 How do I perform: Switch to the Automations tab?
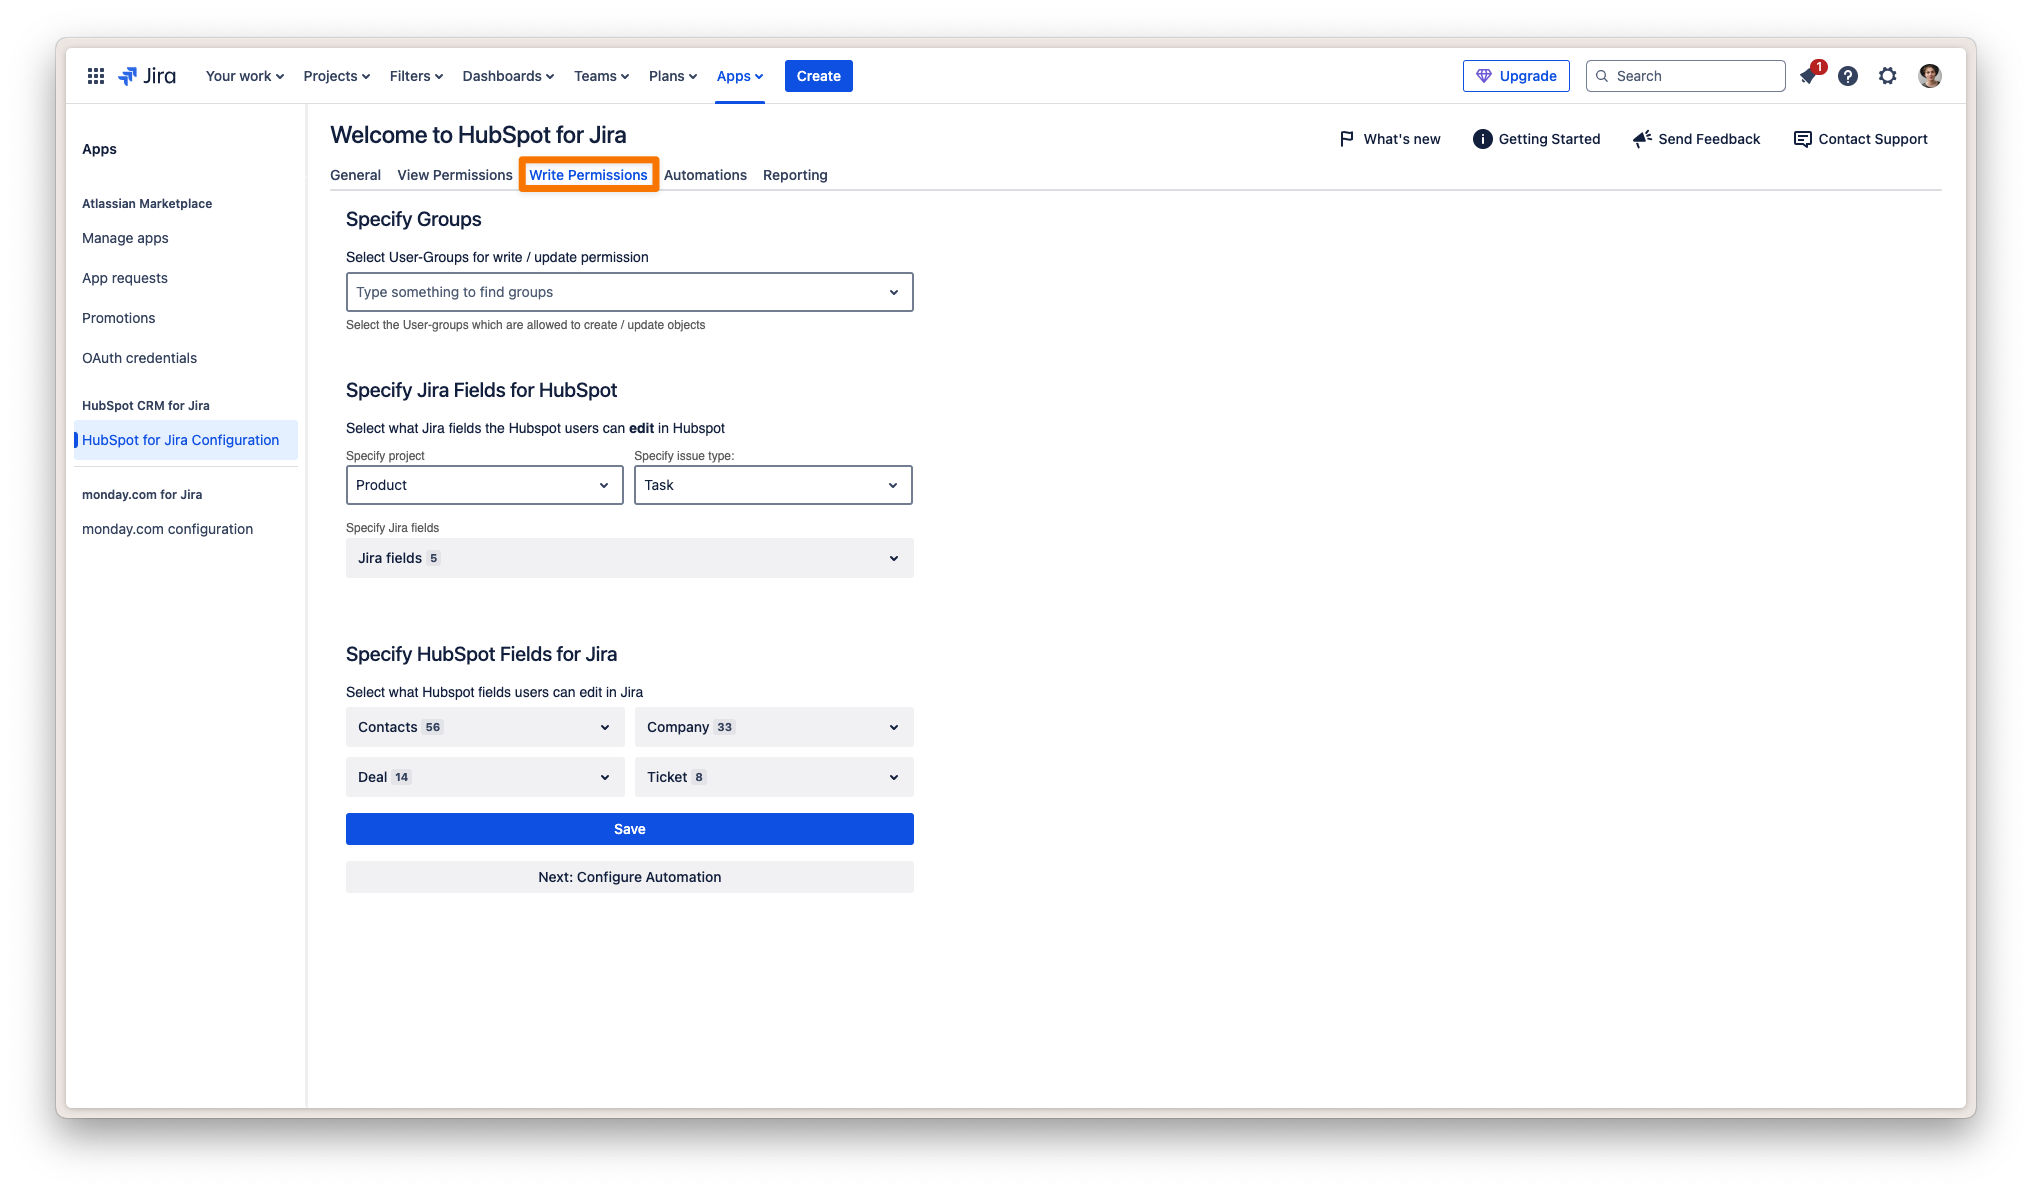705,175
